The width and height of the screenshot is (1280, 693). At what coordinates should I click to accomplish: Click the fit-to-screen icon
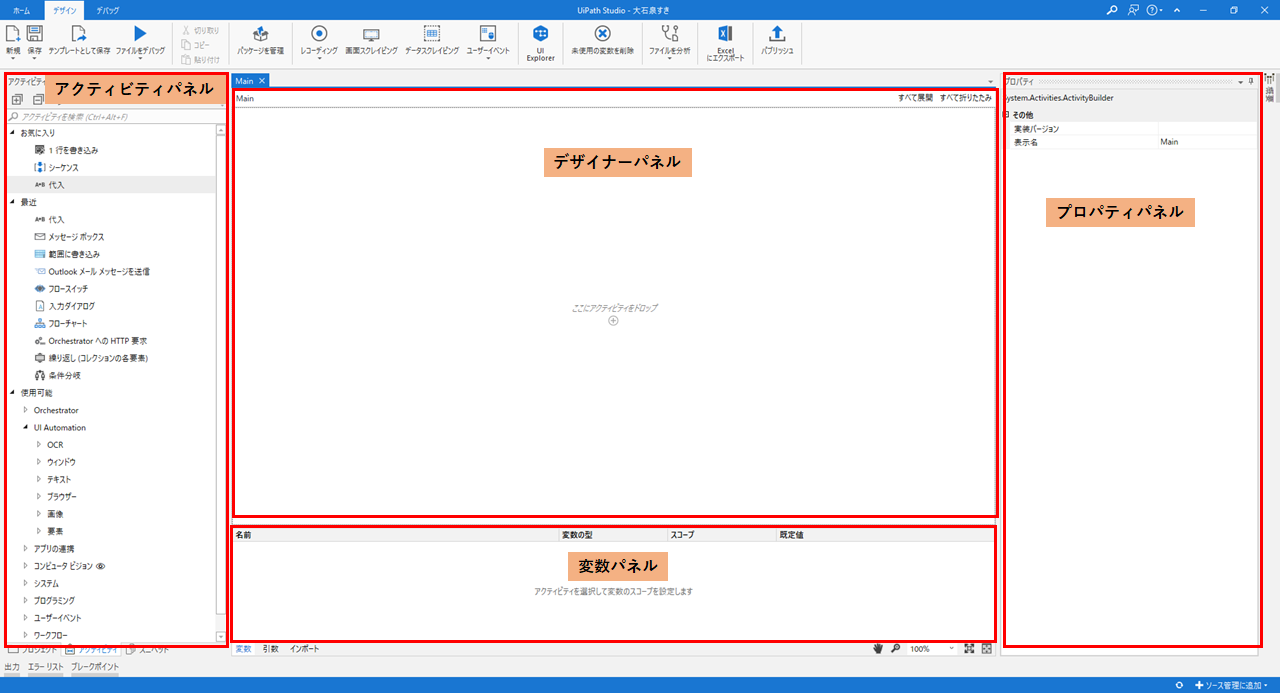[969, 649]
